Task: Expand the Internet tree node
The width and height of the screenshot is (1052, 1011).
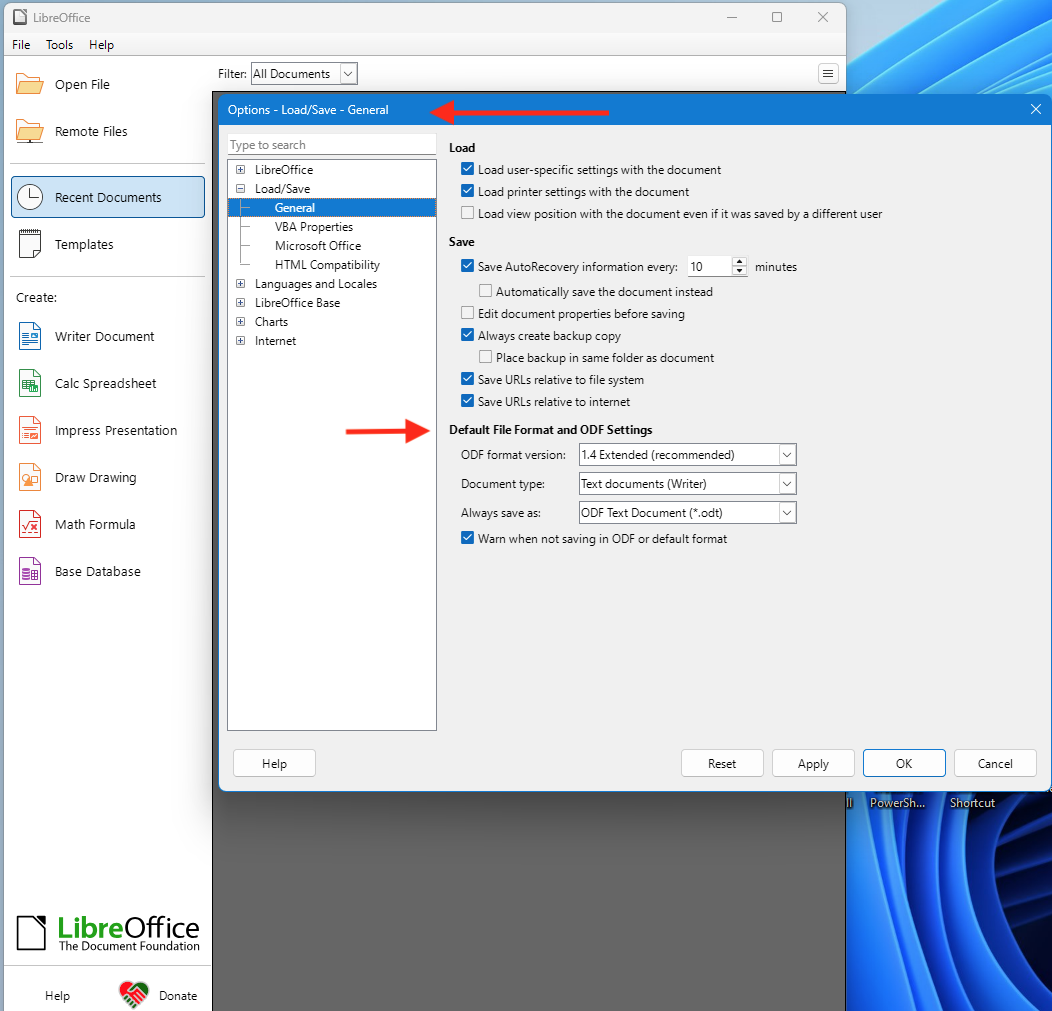Action: click(241, 341)
